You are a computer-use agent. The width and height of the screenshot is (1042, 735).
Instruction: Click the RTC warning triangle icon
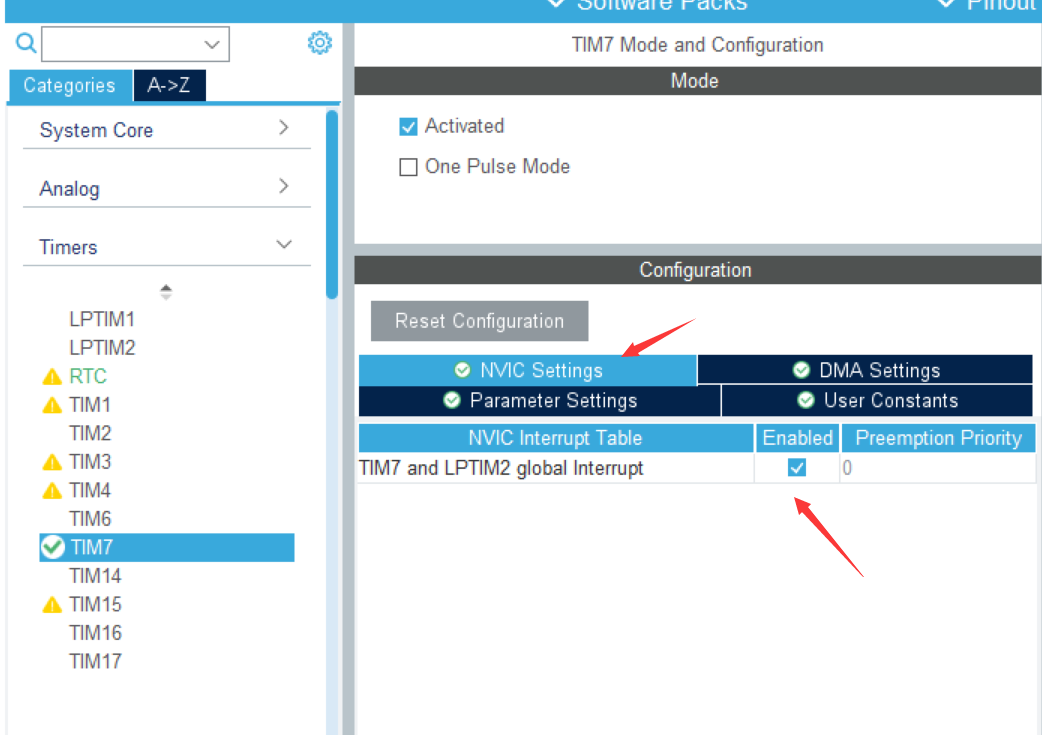(x=52, y=377)
